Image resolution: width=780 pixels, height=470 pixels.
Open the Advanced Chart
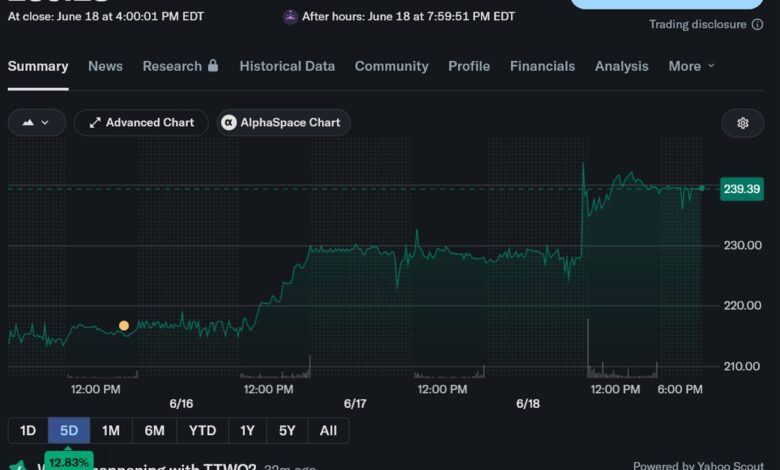[x=141, y=122]
